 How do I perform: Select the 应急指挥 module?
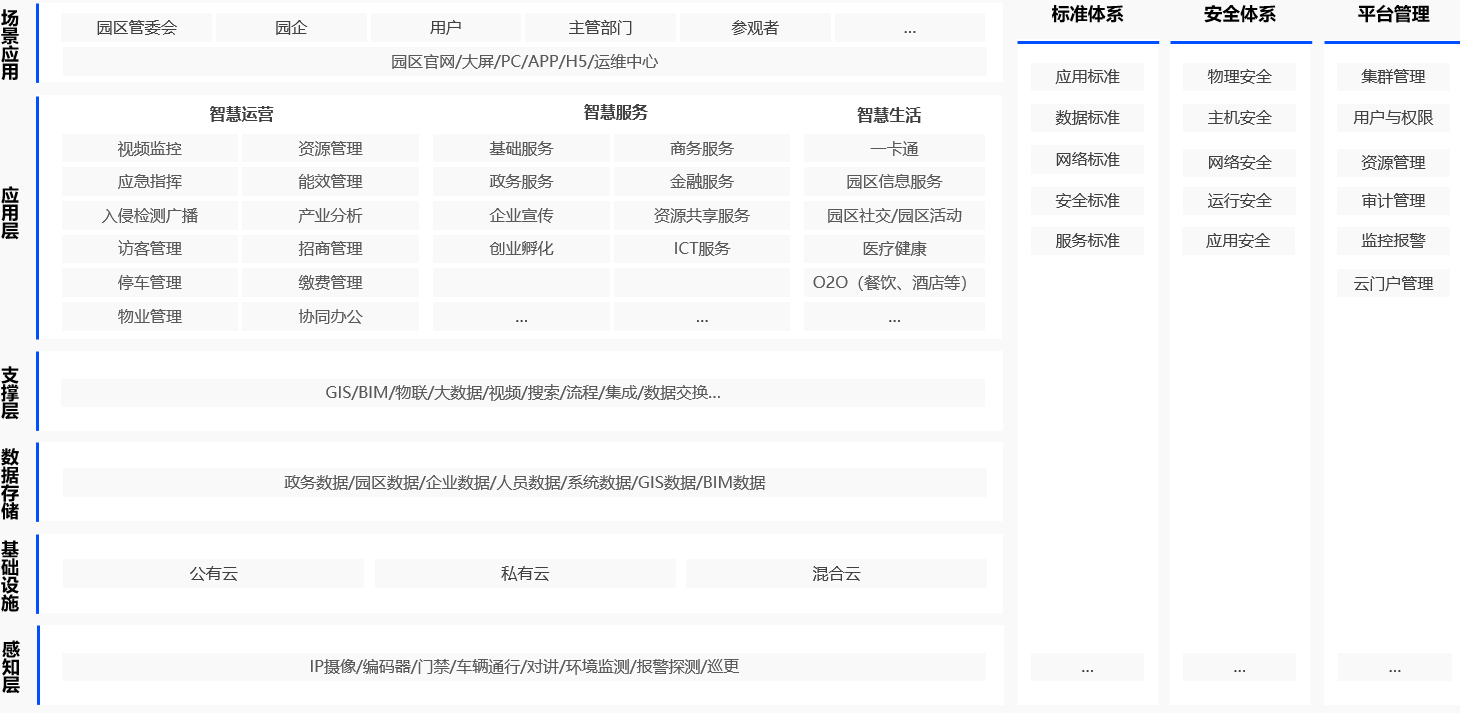point(150,182)
